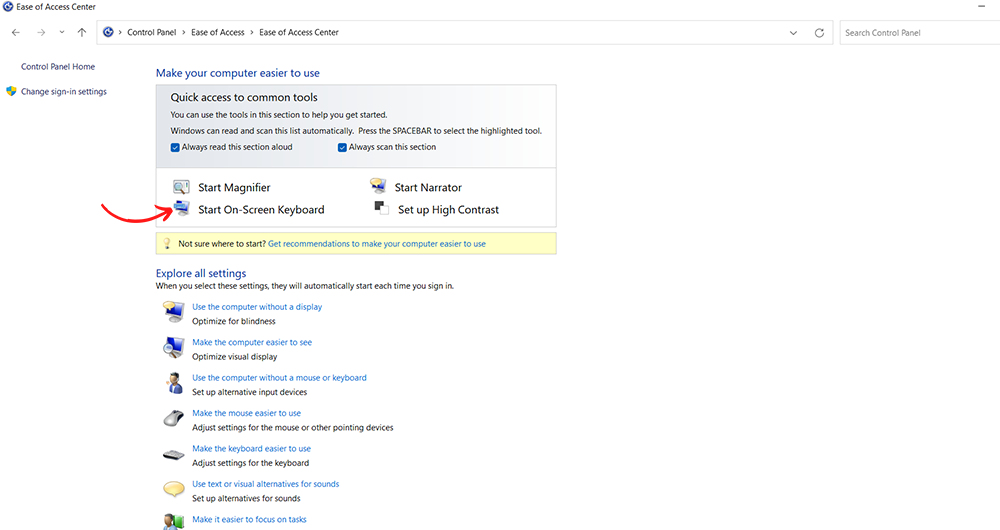Viewport: 1000px width, 530px height.
Task: Click the Set up alternative input devices text
Action: pos(249,392)
